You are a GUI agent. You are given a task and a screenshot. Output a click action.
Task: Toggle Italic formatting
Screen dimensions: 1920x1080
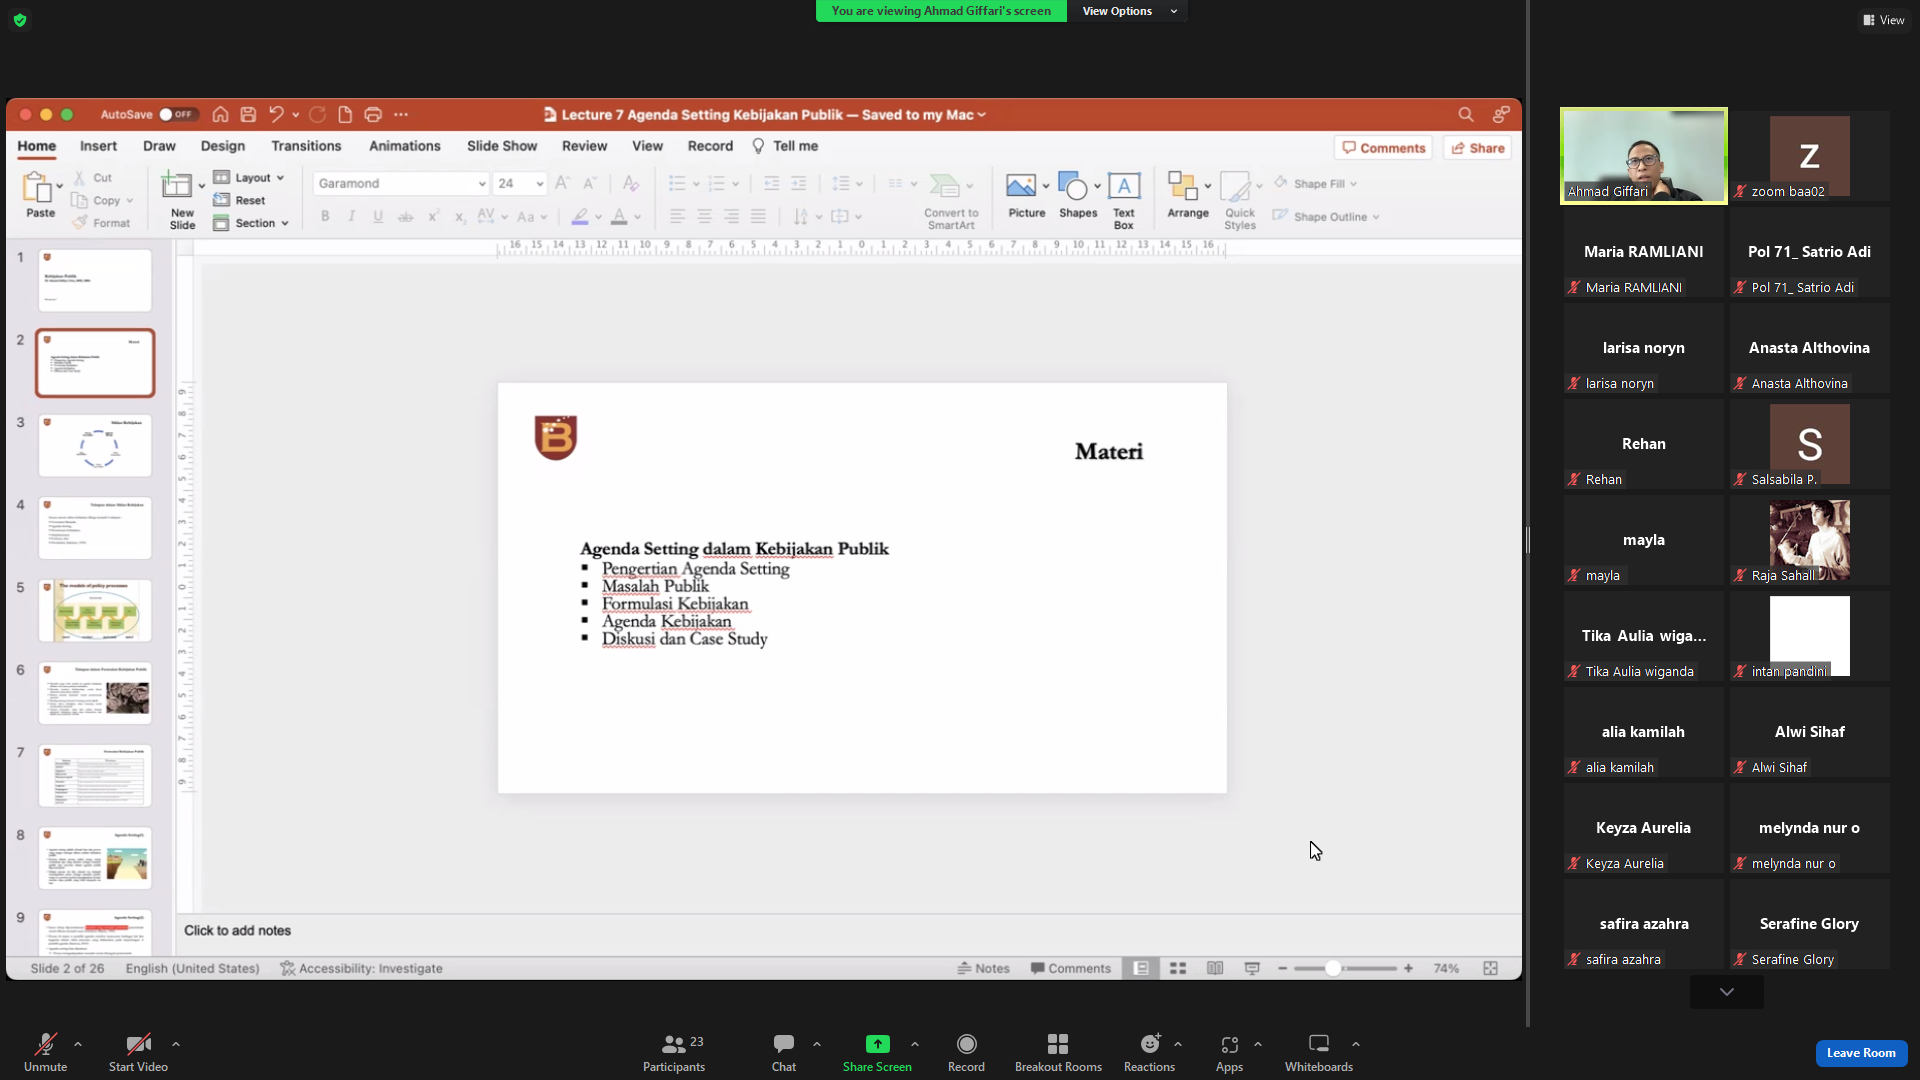click(x=351, y=216)
